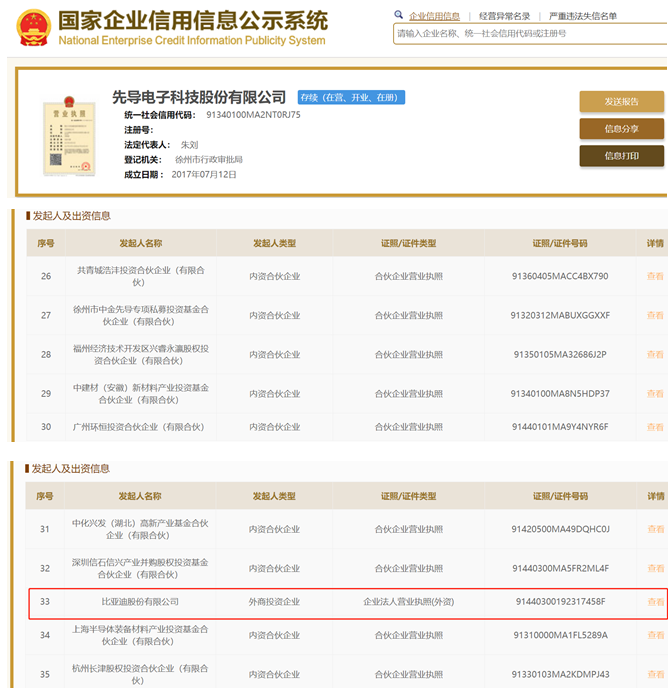Click registration authority 徐州市行政审批局

[x=209, y=160]
